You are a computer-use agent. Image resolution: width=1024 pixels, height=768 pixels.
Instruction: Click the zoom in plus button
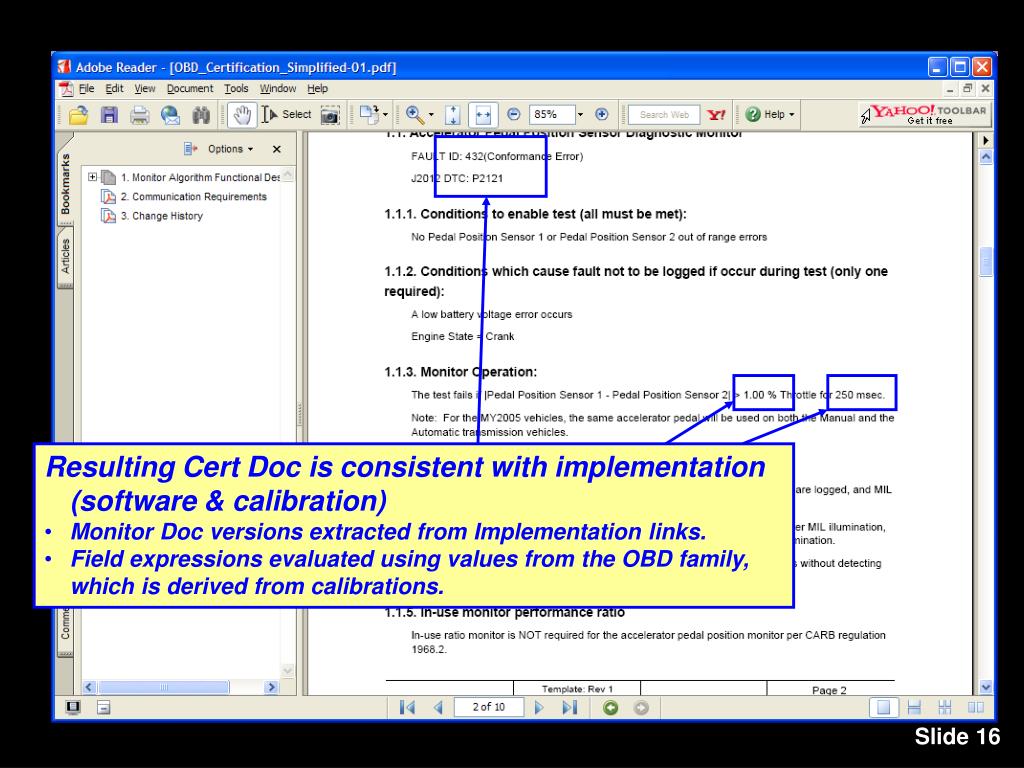(x=601, y=114)
